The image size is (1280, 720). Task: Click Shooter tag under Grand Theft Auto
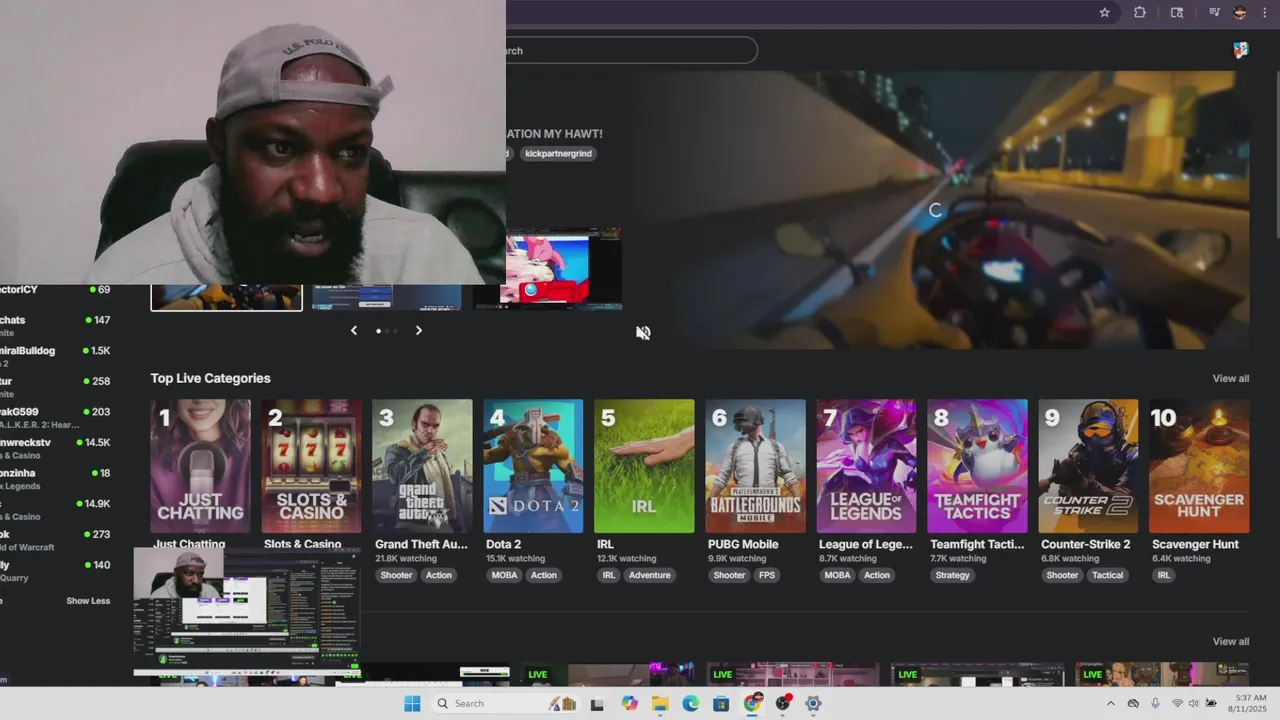pyautogui.click(x=396, y=575)
